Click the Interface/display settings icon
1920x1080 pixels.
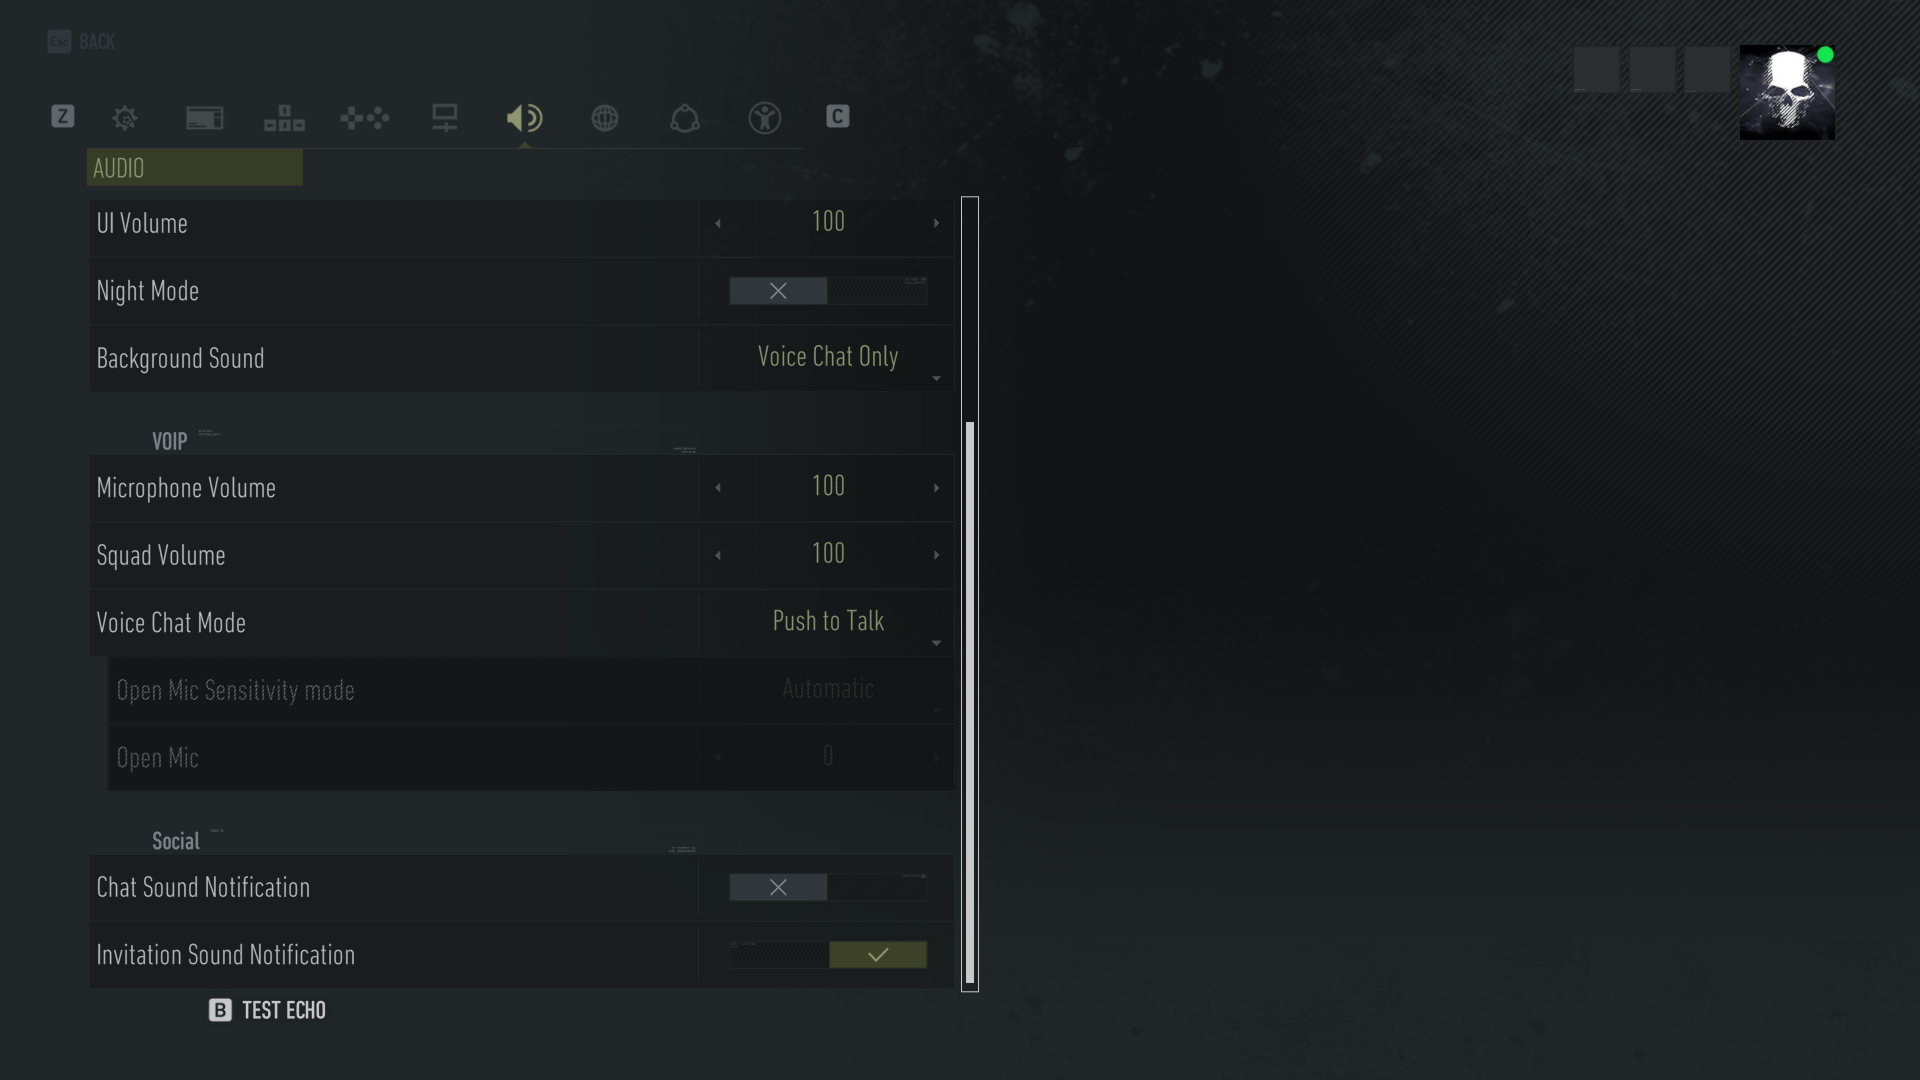pos(204,117)
